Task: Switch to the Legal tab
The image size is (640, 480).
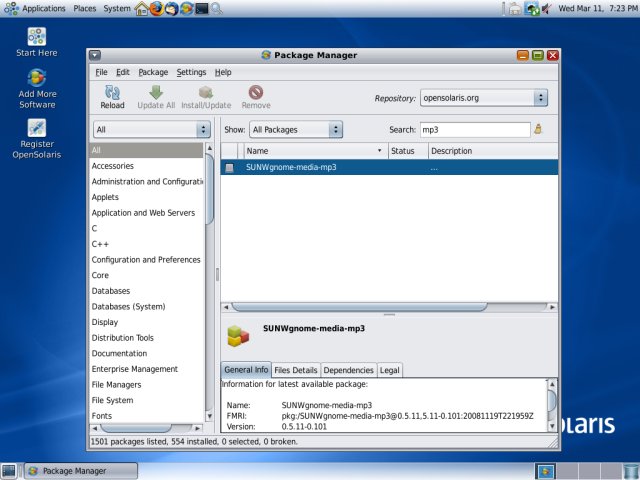Action: 389,370
